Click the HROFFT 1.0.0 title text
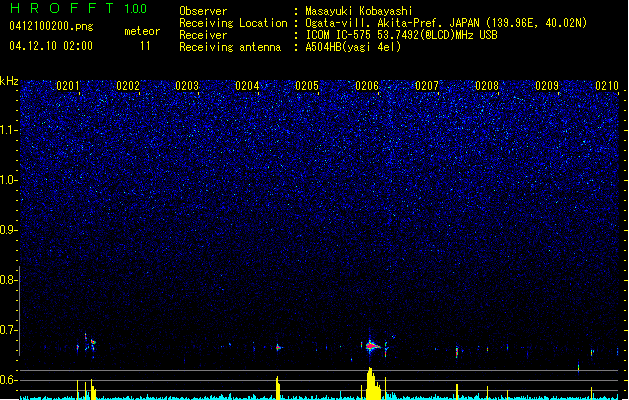Viewport: 629px width, 400px height. click(x=79, y=8)
